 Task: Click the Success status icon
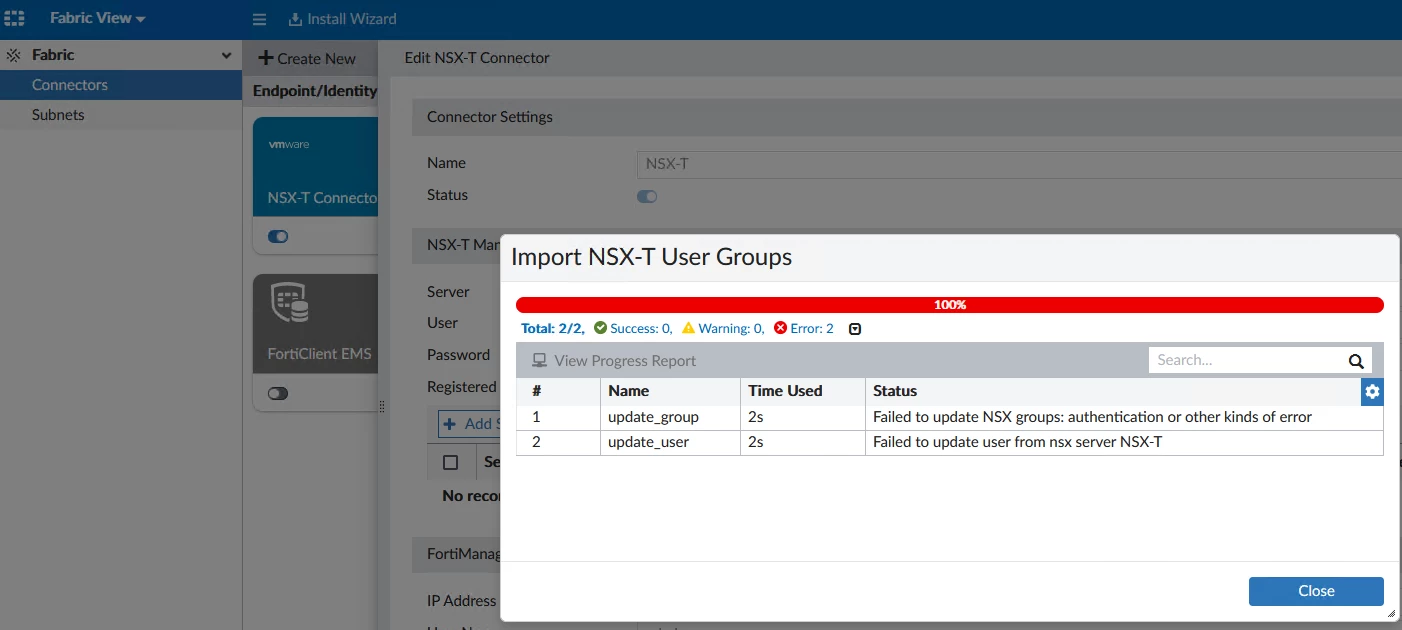click(600, 328)
